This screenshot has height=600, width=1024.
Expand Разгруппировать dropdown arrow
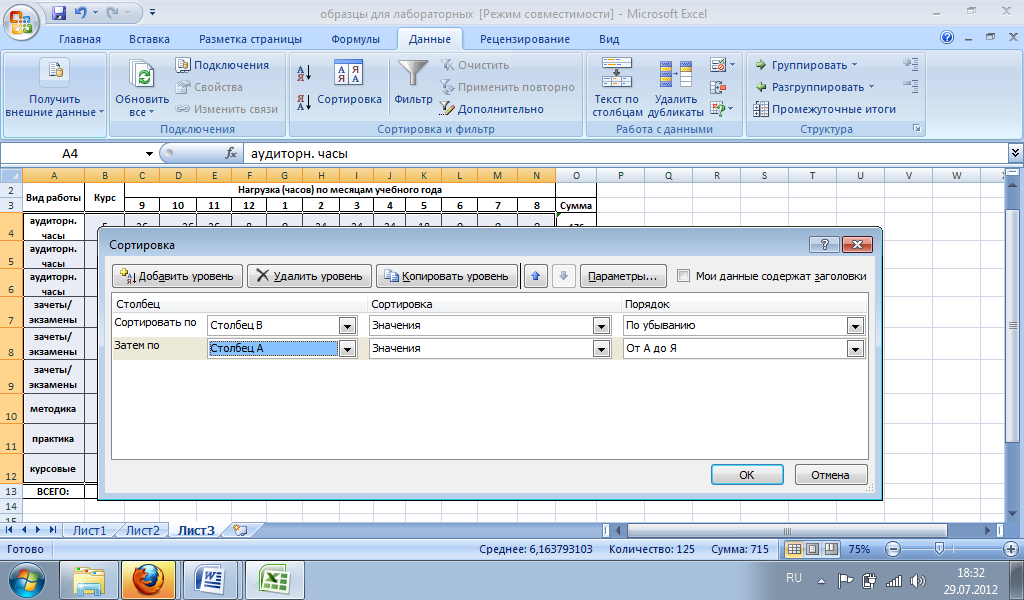click(871, 87)
